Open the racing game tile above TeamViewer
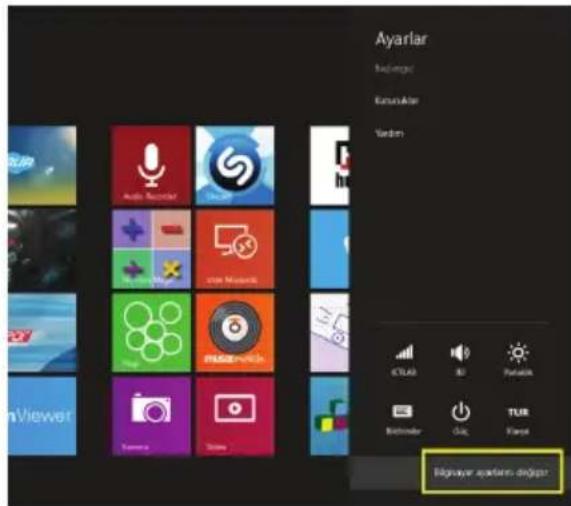571x506 pixels. (42, 333)
